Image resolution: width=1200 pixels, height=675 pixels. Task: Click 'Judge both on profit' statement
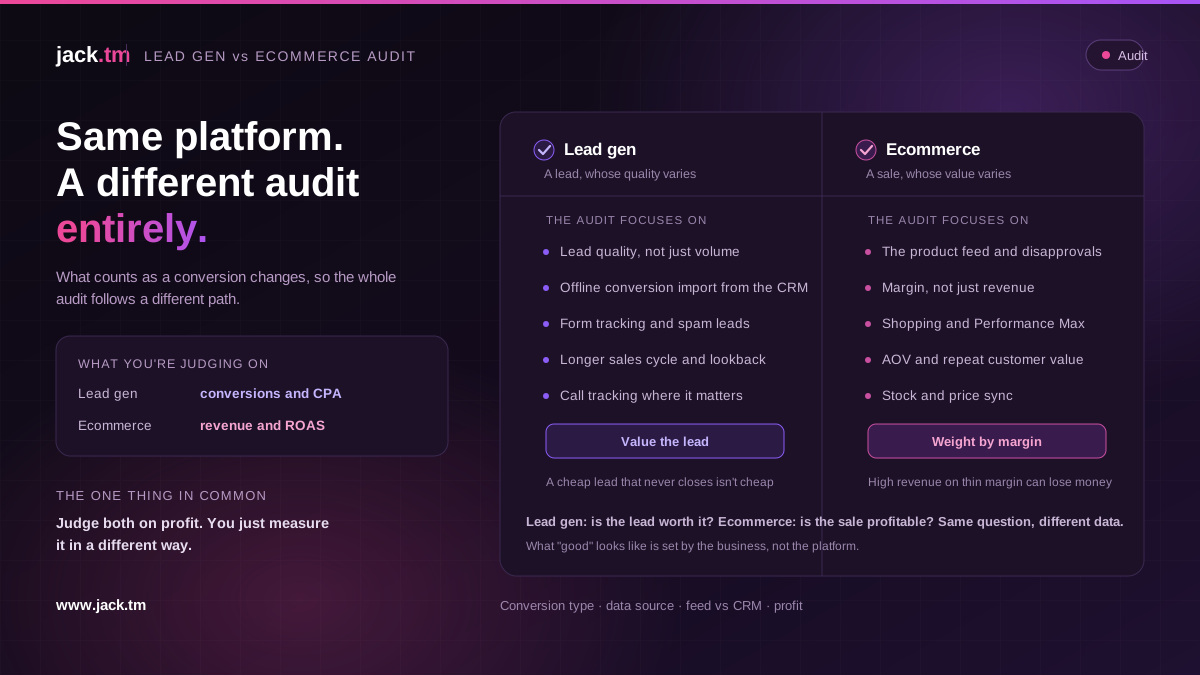point(192,534)
